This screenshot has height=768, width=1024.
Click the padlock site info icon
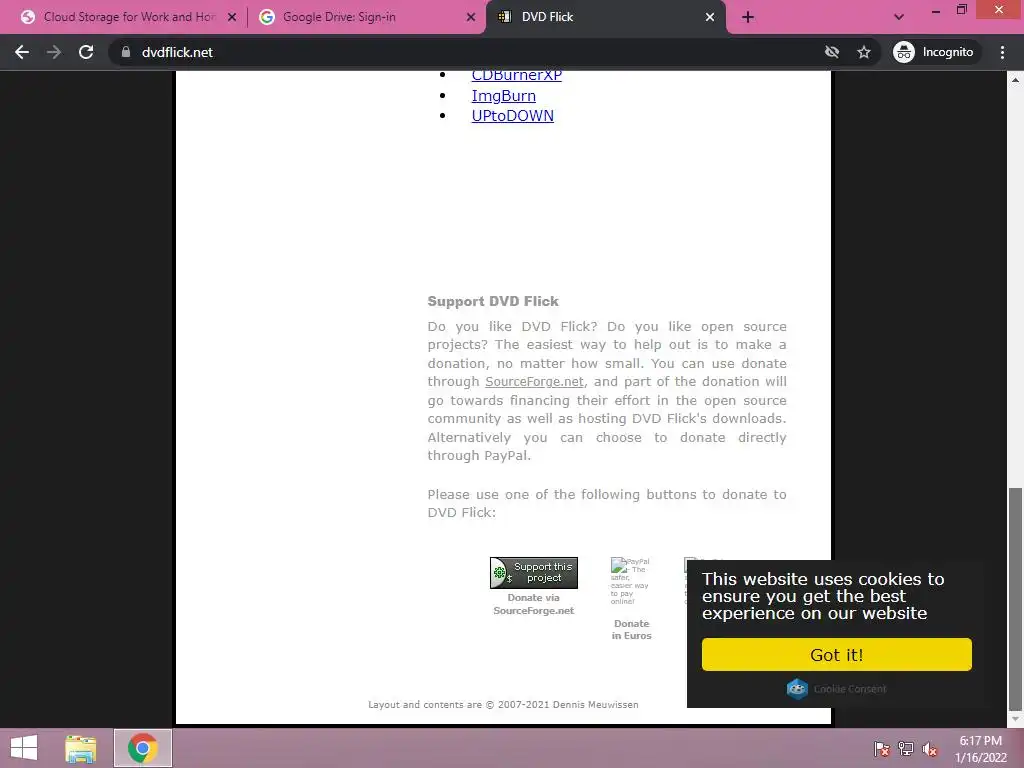pyautogui.click(x=126, y=52)
